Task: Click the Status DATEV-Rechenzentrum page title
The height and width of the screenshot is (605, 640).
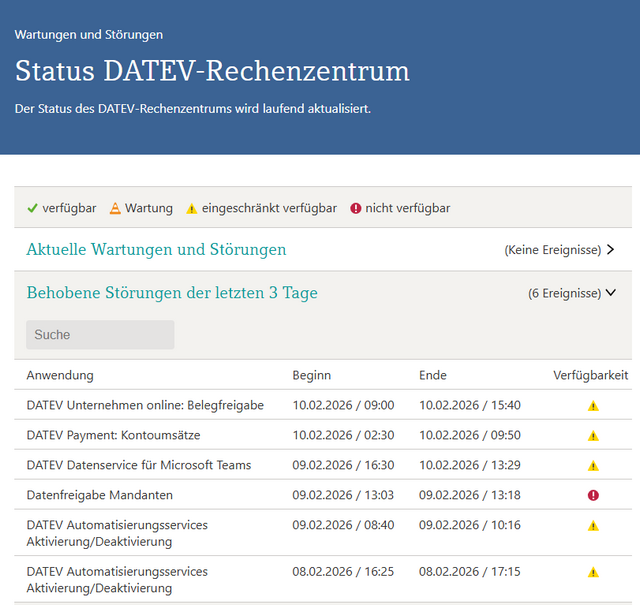Action: coord(212,71)
